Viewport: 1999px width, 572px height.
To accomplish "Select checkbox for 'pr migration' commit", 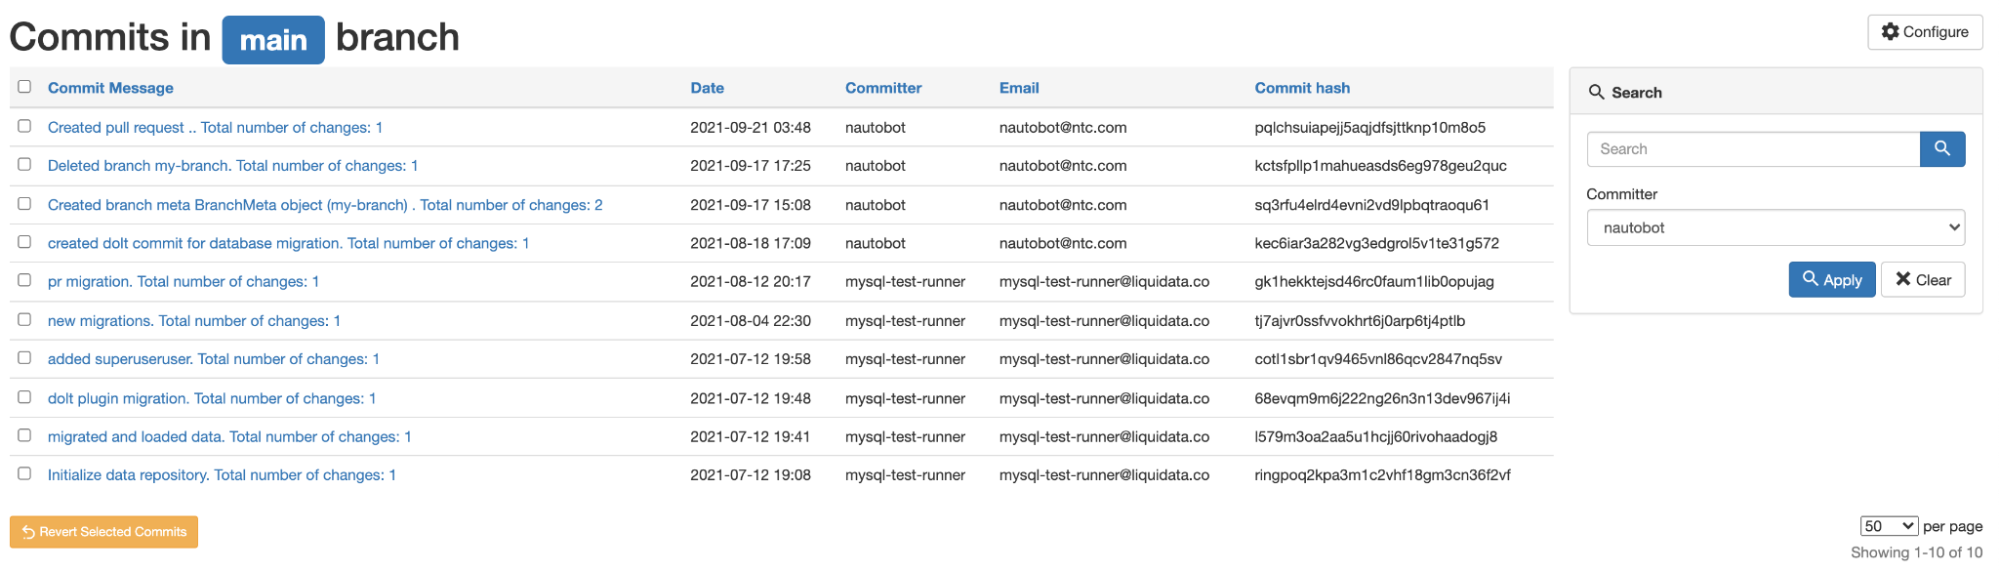I will tap(25, 281).
